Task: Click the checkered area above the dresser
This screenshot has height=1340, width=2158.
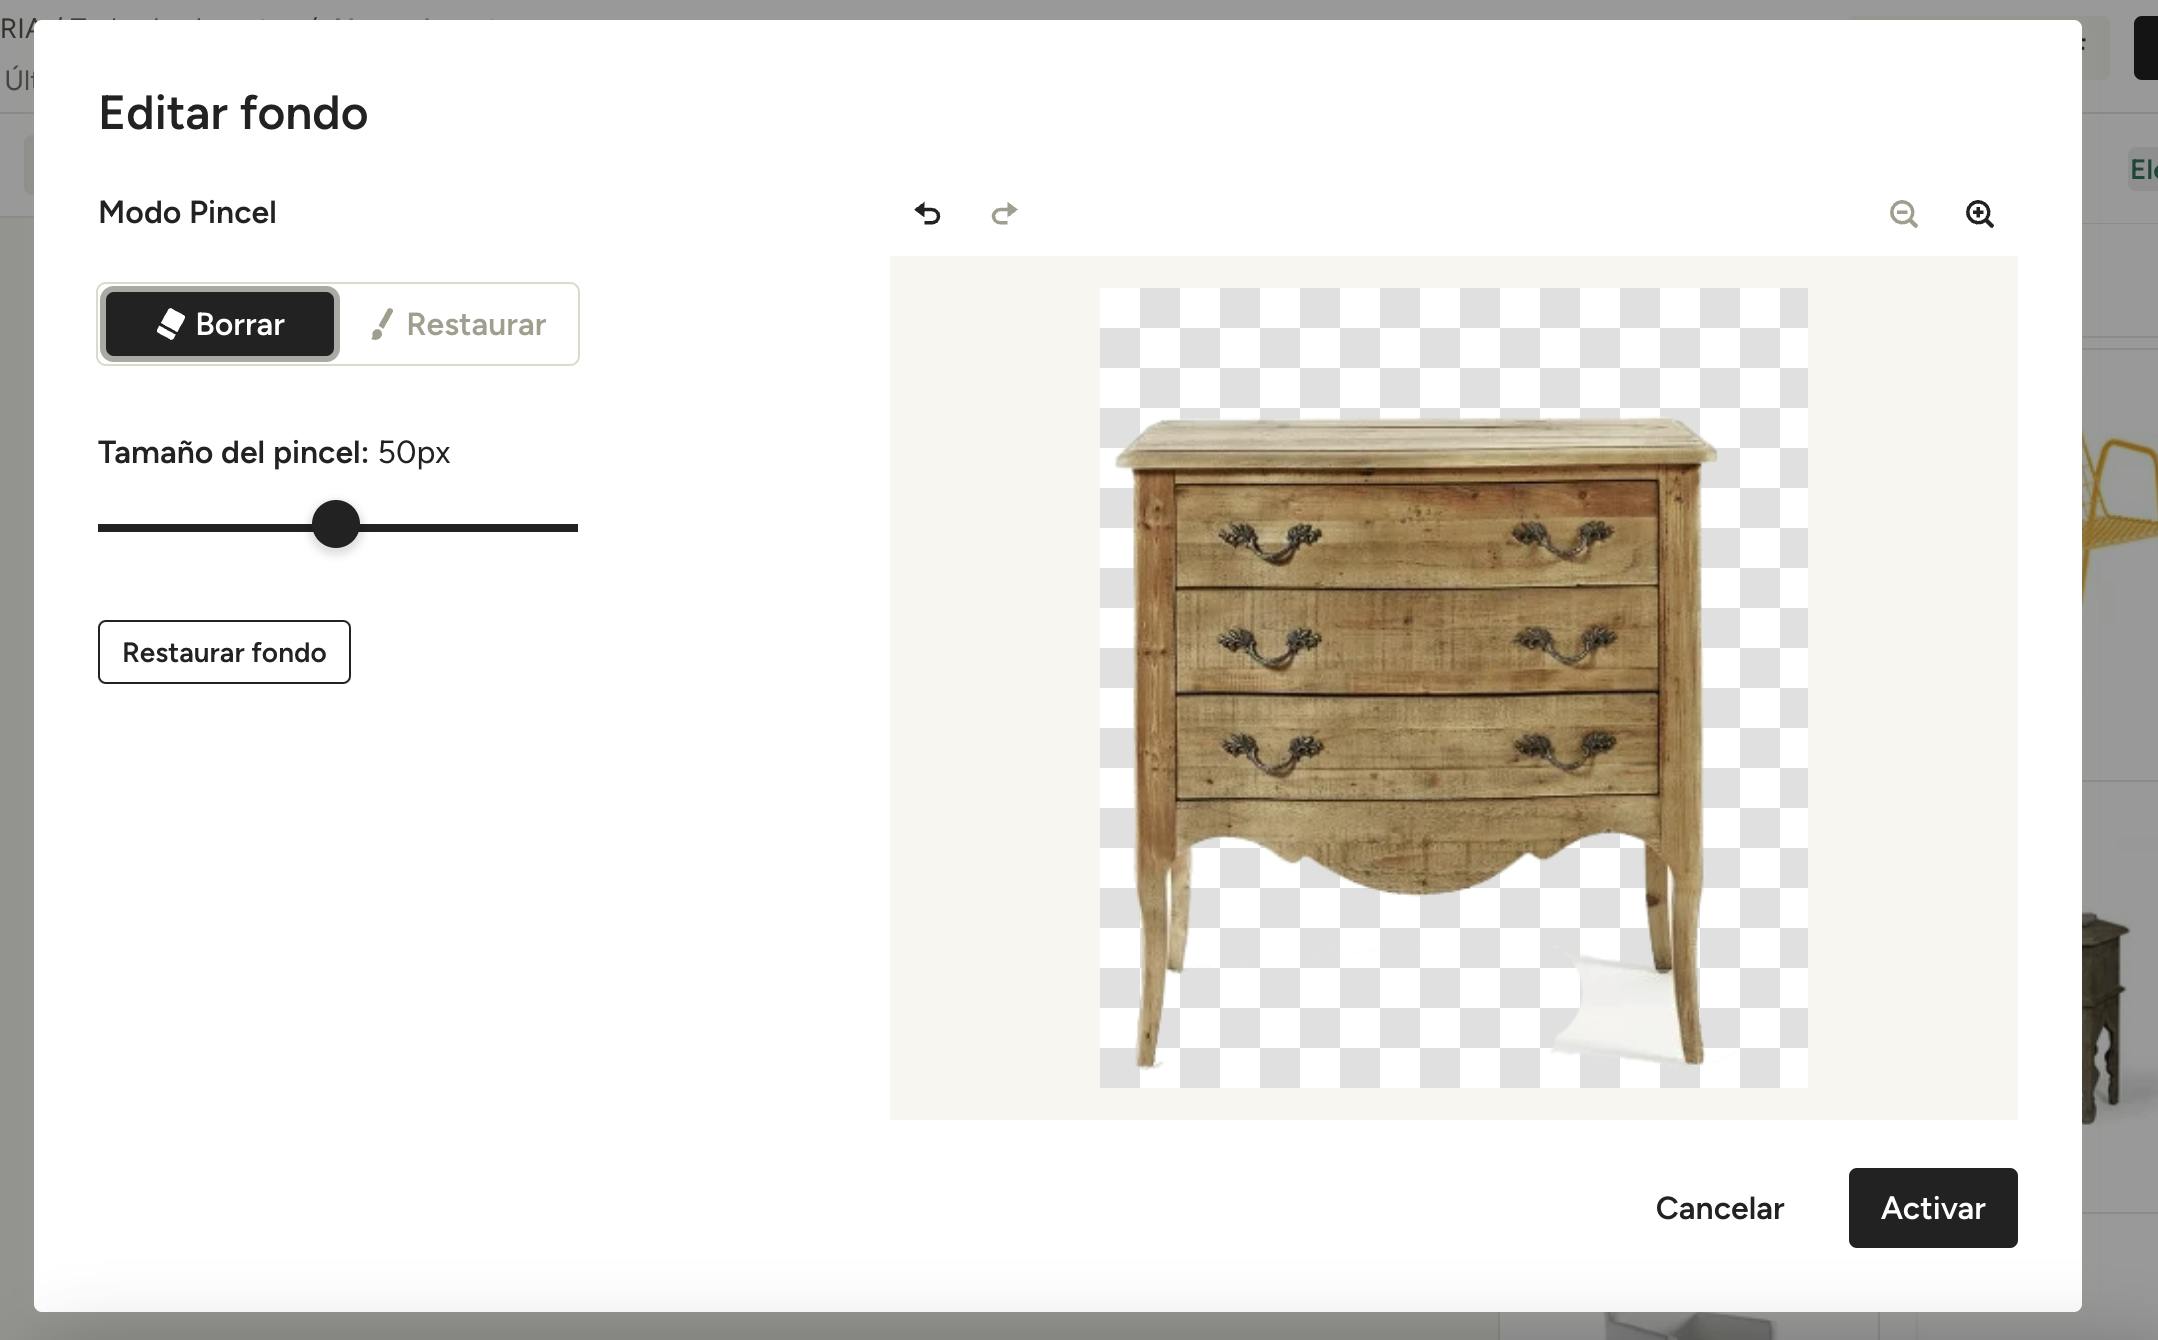Action: 1450,350
